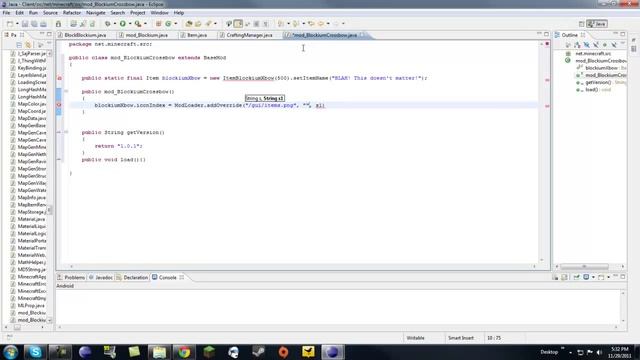Open the Declaration tab
640x360 pixels.
132,278
